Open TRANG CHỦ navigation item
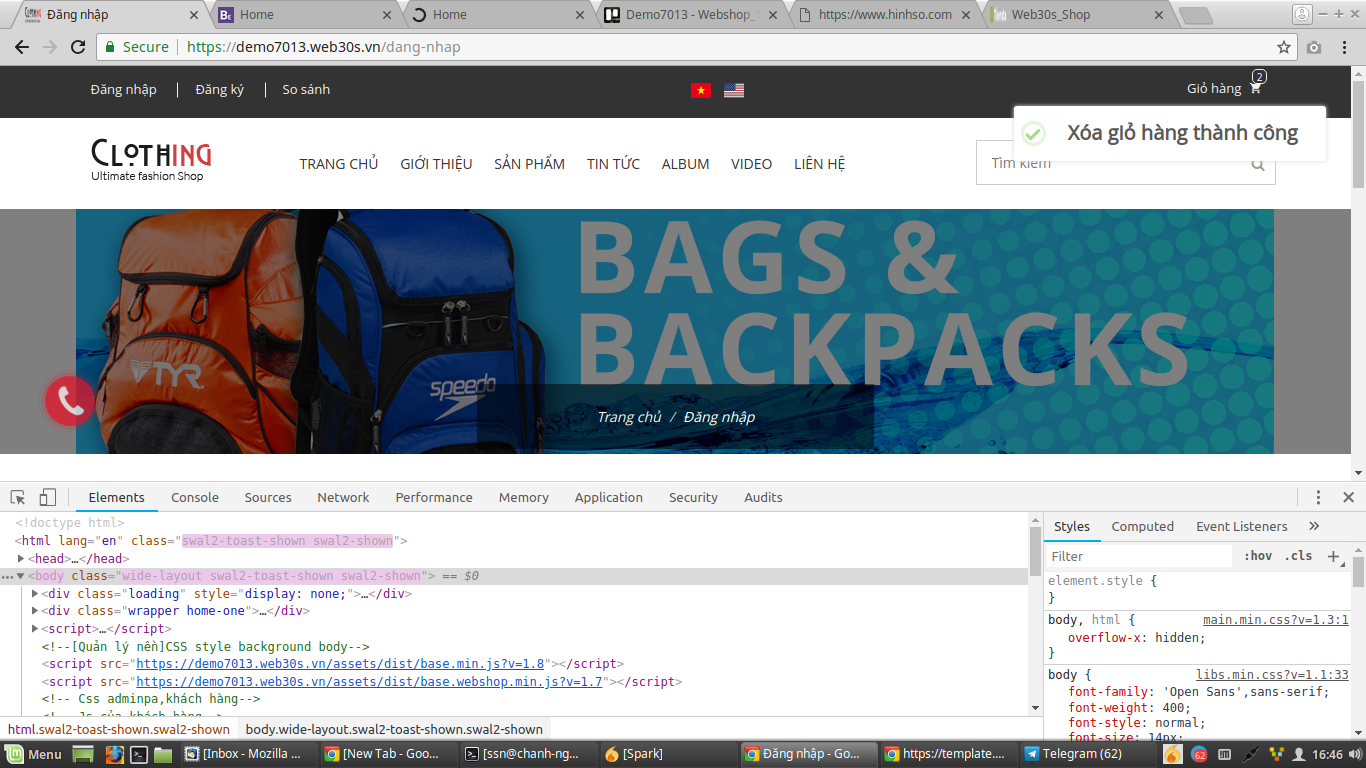The height and width of the screenshot is (768, 1366). pos(339,164)
